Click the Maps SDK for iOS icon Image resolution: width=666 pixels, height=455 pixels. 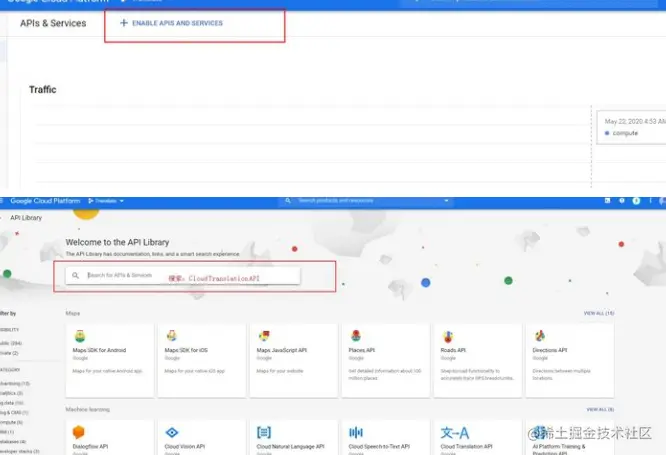point(172,336)
